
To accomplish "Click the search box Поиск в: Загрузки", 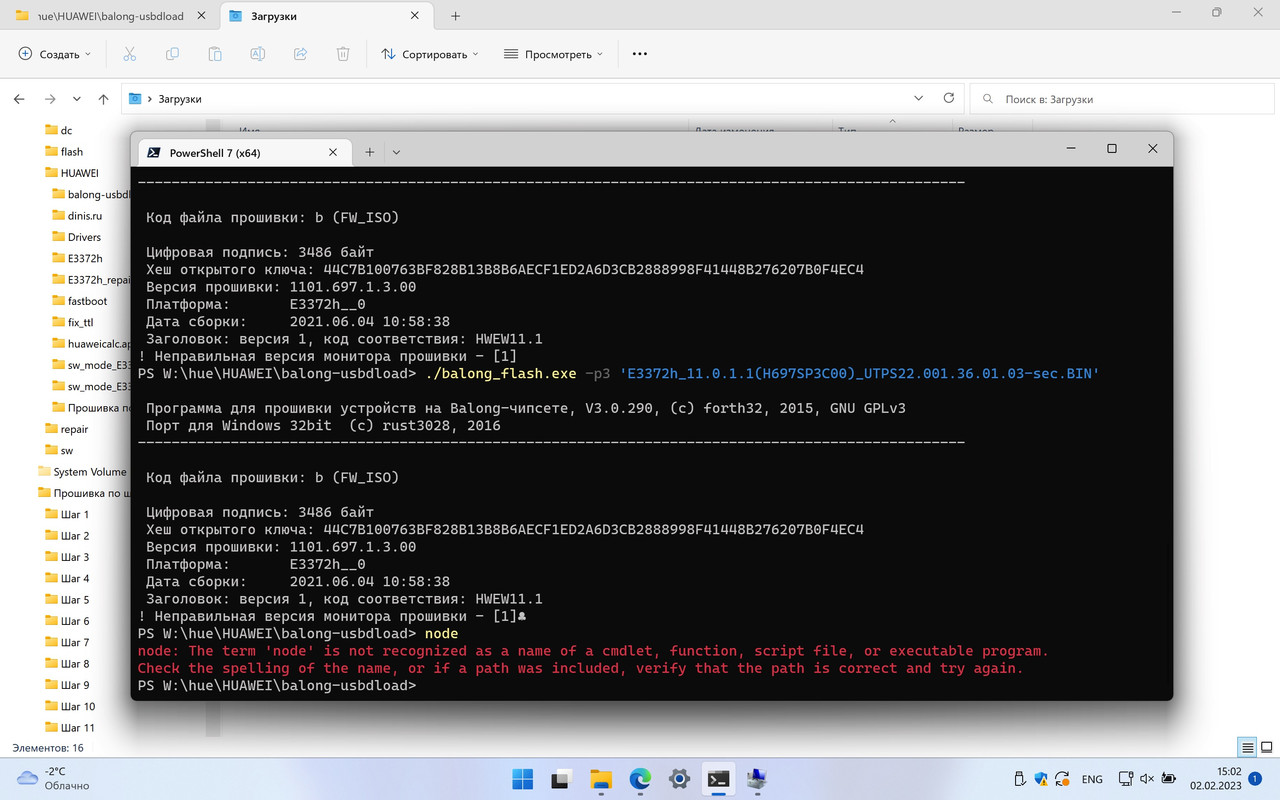I will [x=1122, y=99].
